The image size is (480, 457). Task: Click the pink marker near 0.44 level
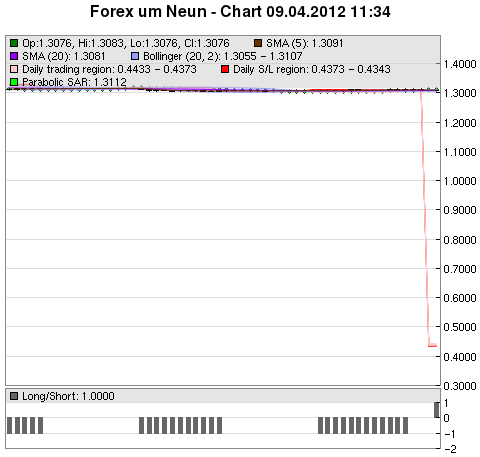[432, 345]
